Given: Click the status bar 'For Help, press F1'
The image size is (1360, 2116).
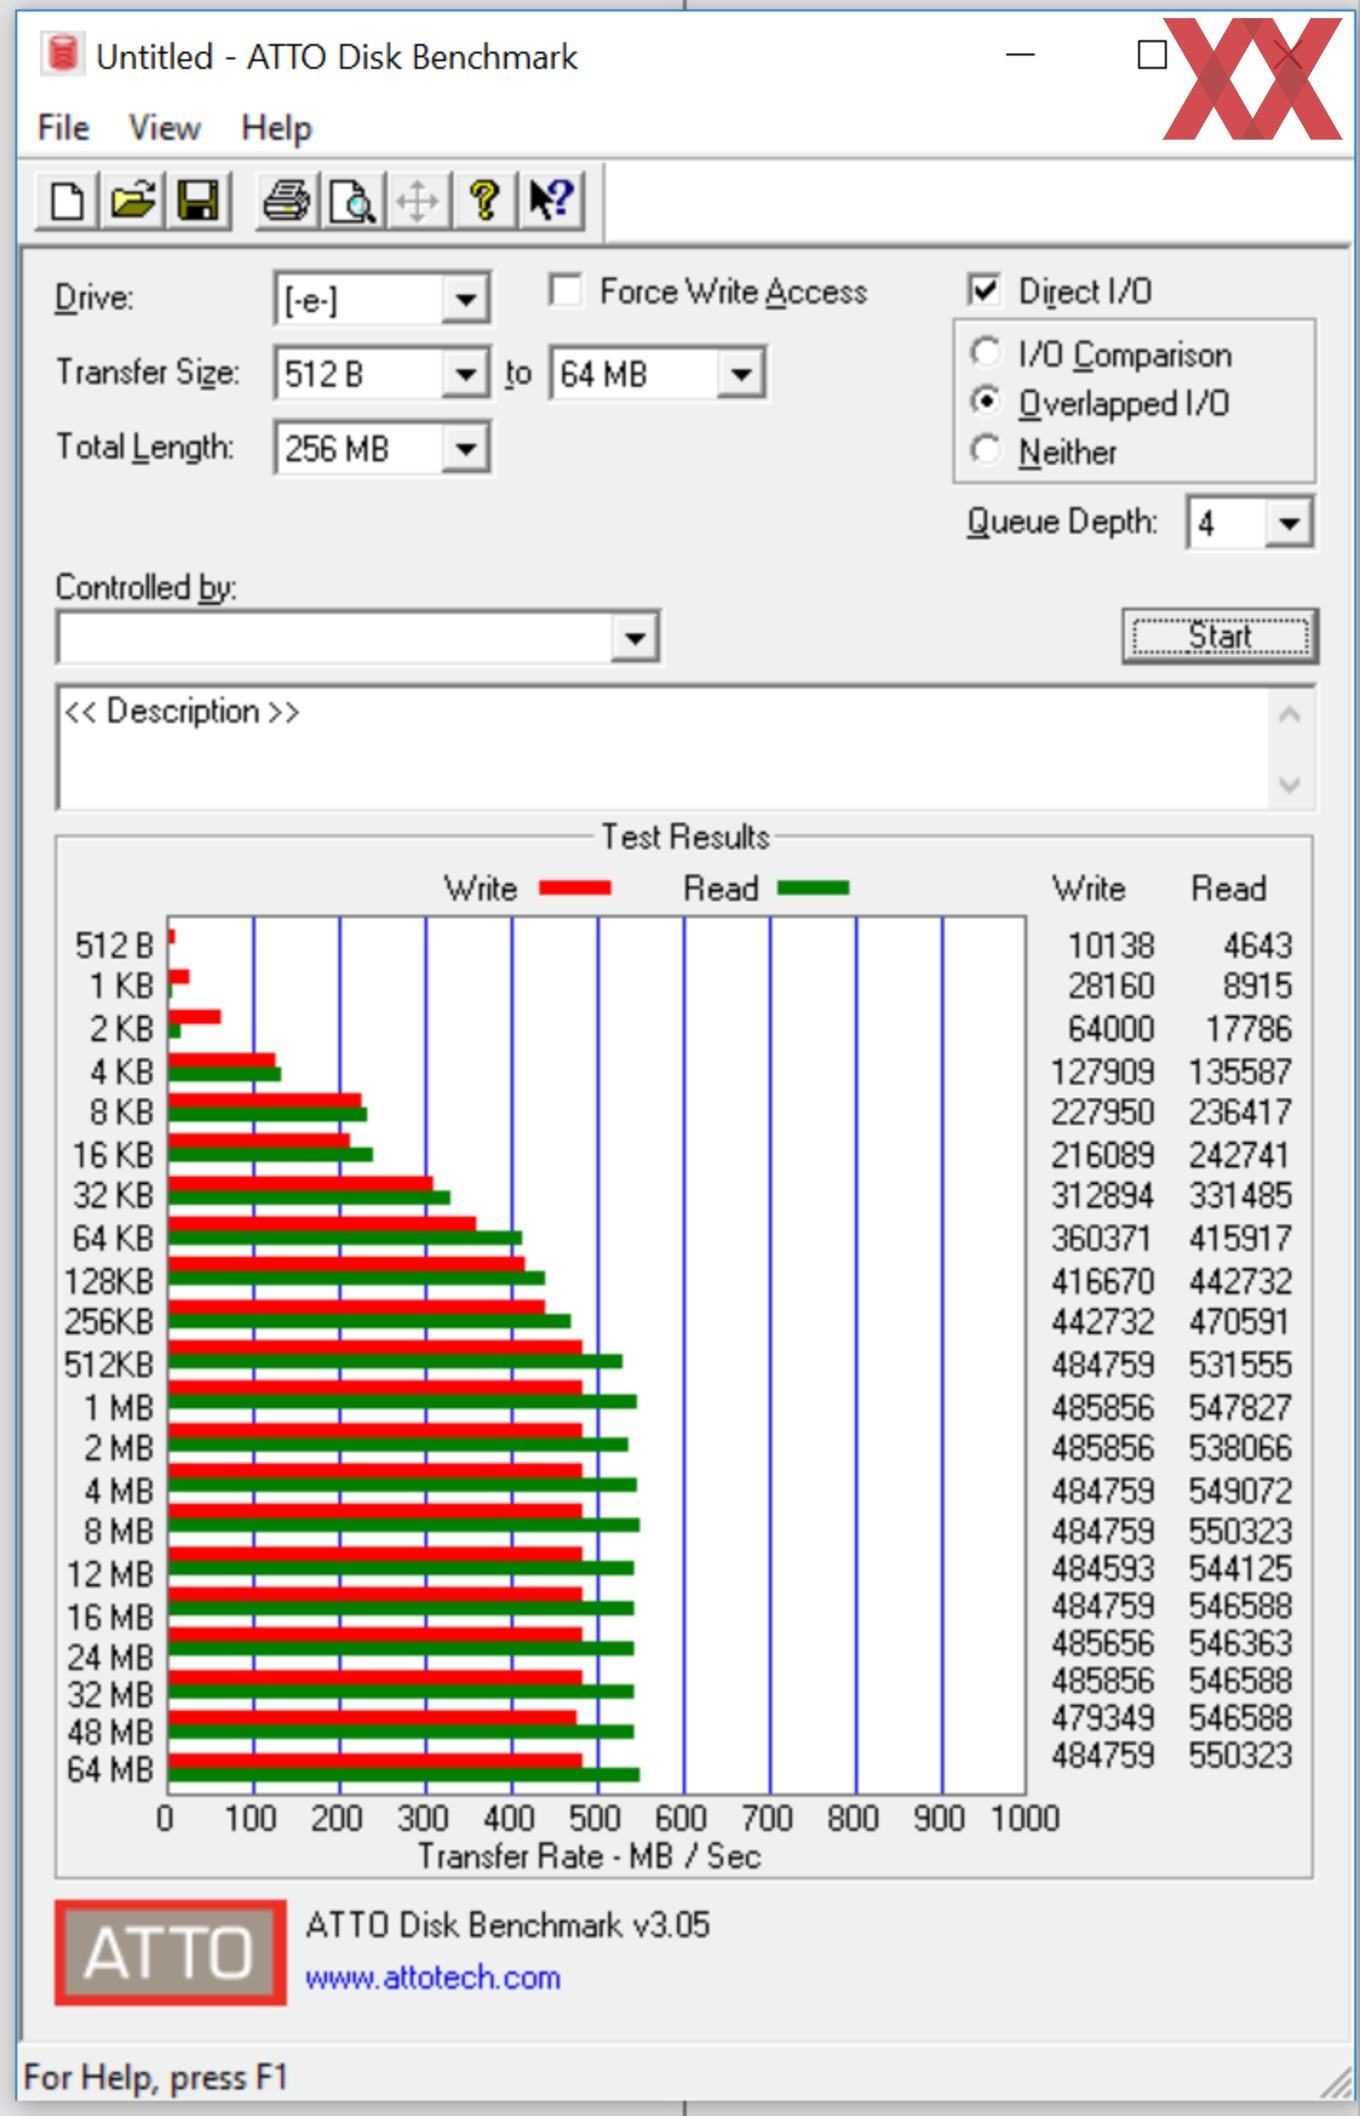Looking at the screenshot, I should point(156,2077).
